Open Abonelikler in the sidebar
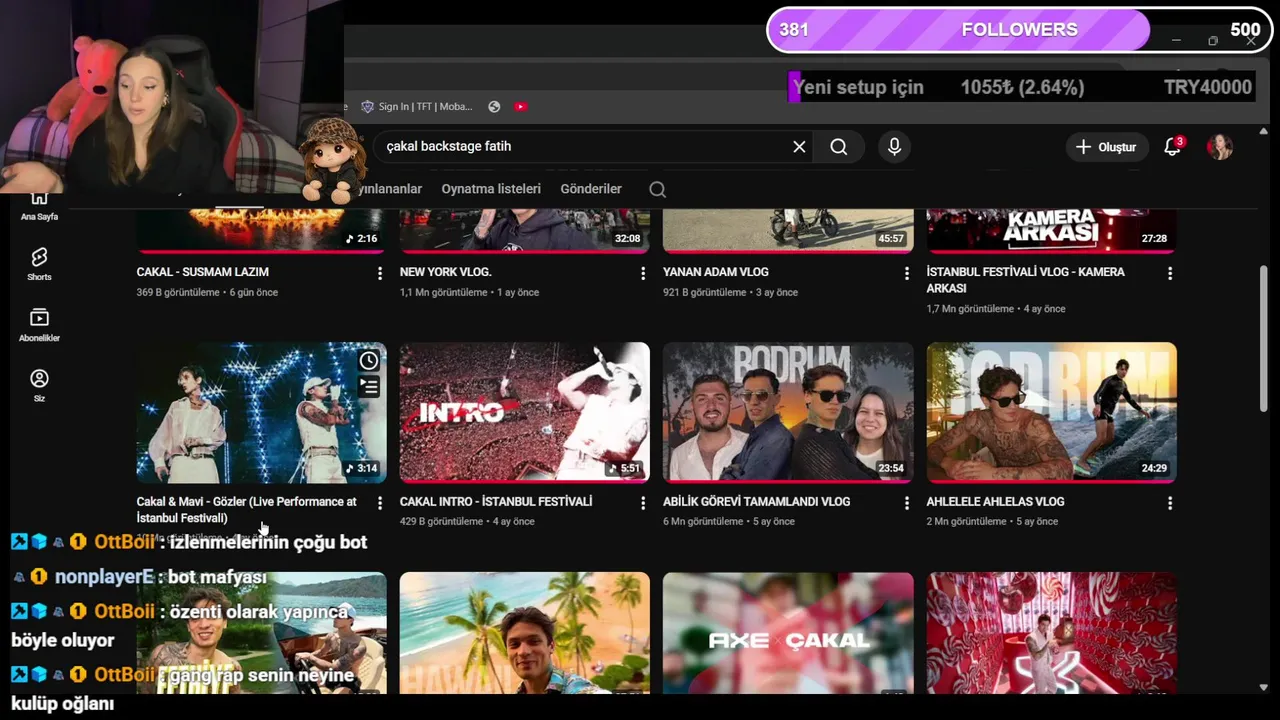1280x720 pixels. pos(39,325)
